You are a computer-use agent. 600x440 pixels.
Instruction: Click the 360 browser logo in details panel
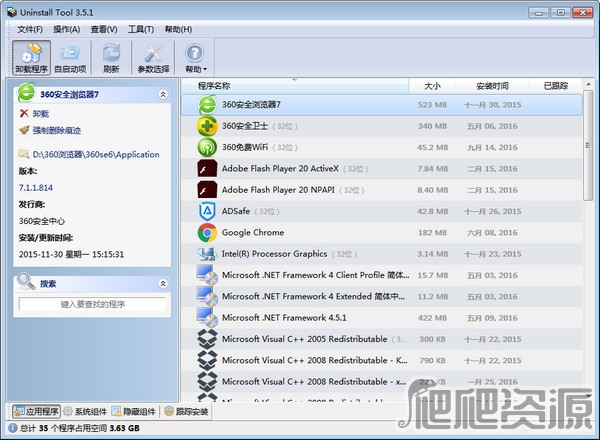[26, 93]
